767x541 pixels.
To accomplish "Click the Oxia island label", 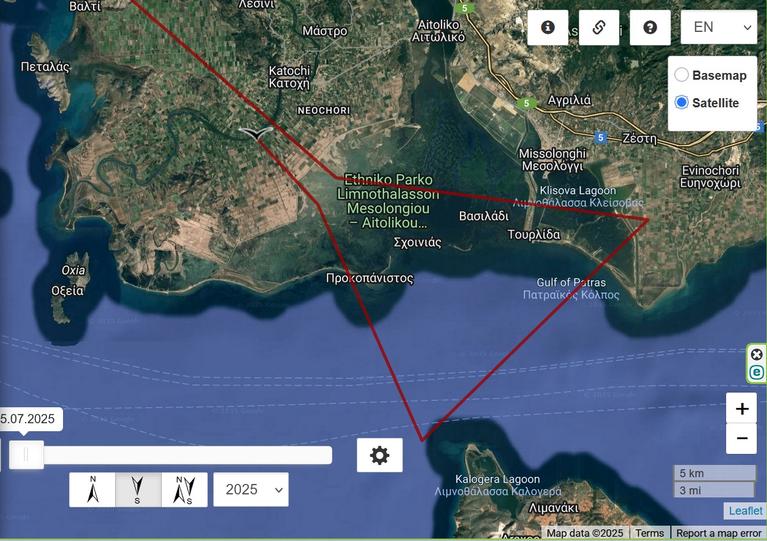I will tap(73, 270).
